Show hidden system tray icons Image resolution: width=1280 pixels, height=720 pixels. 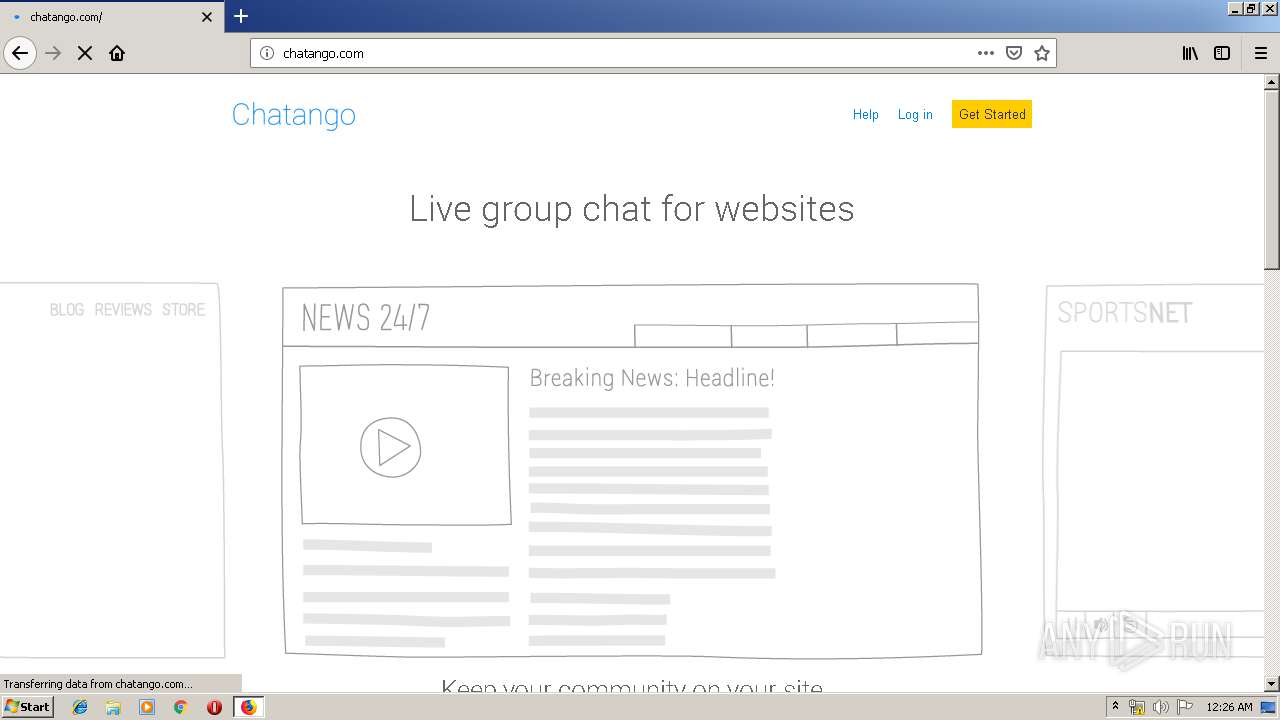click(1116, 707)
